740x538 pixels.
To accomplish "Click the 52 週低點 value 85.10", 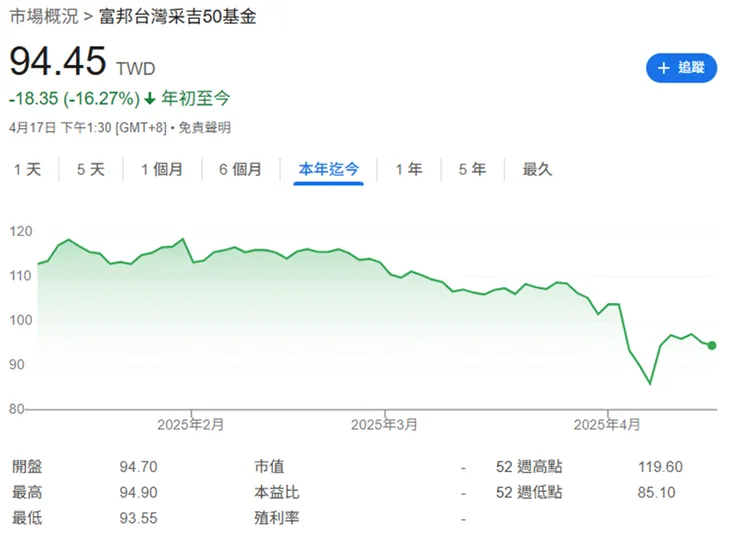I will pos(656,492).
